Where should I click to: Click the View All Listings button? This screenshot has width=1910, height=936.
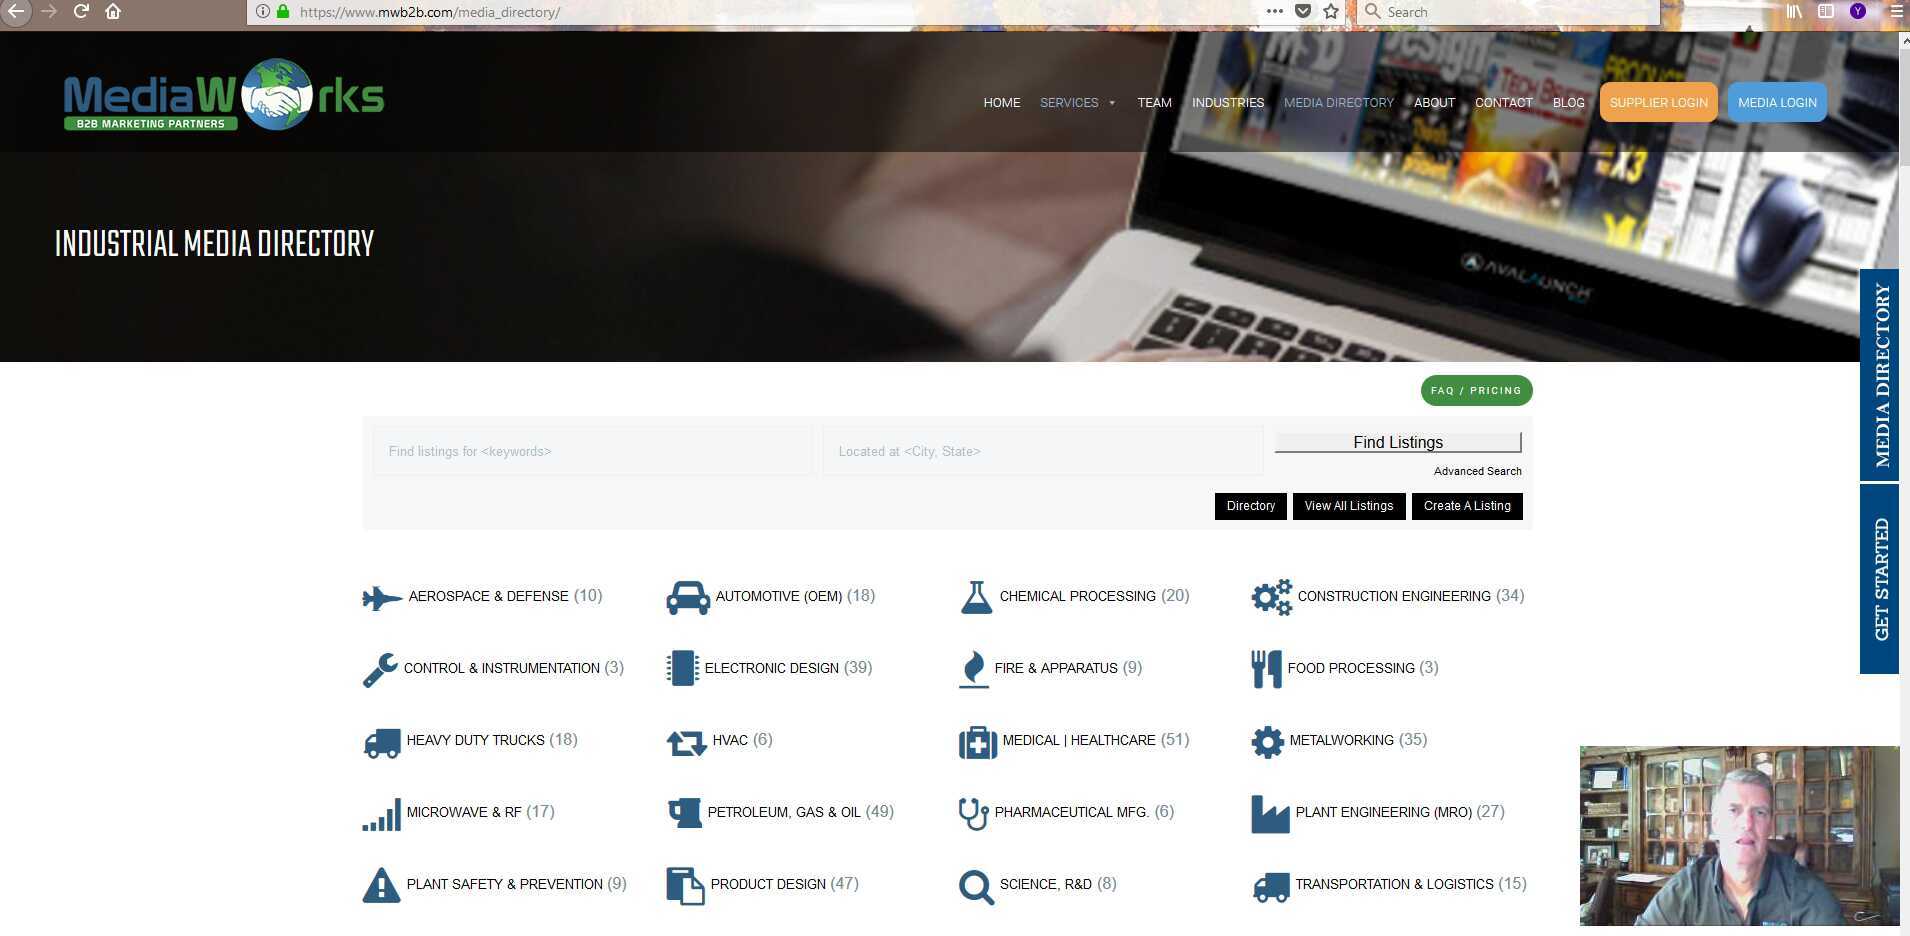1349,506
